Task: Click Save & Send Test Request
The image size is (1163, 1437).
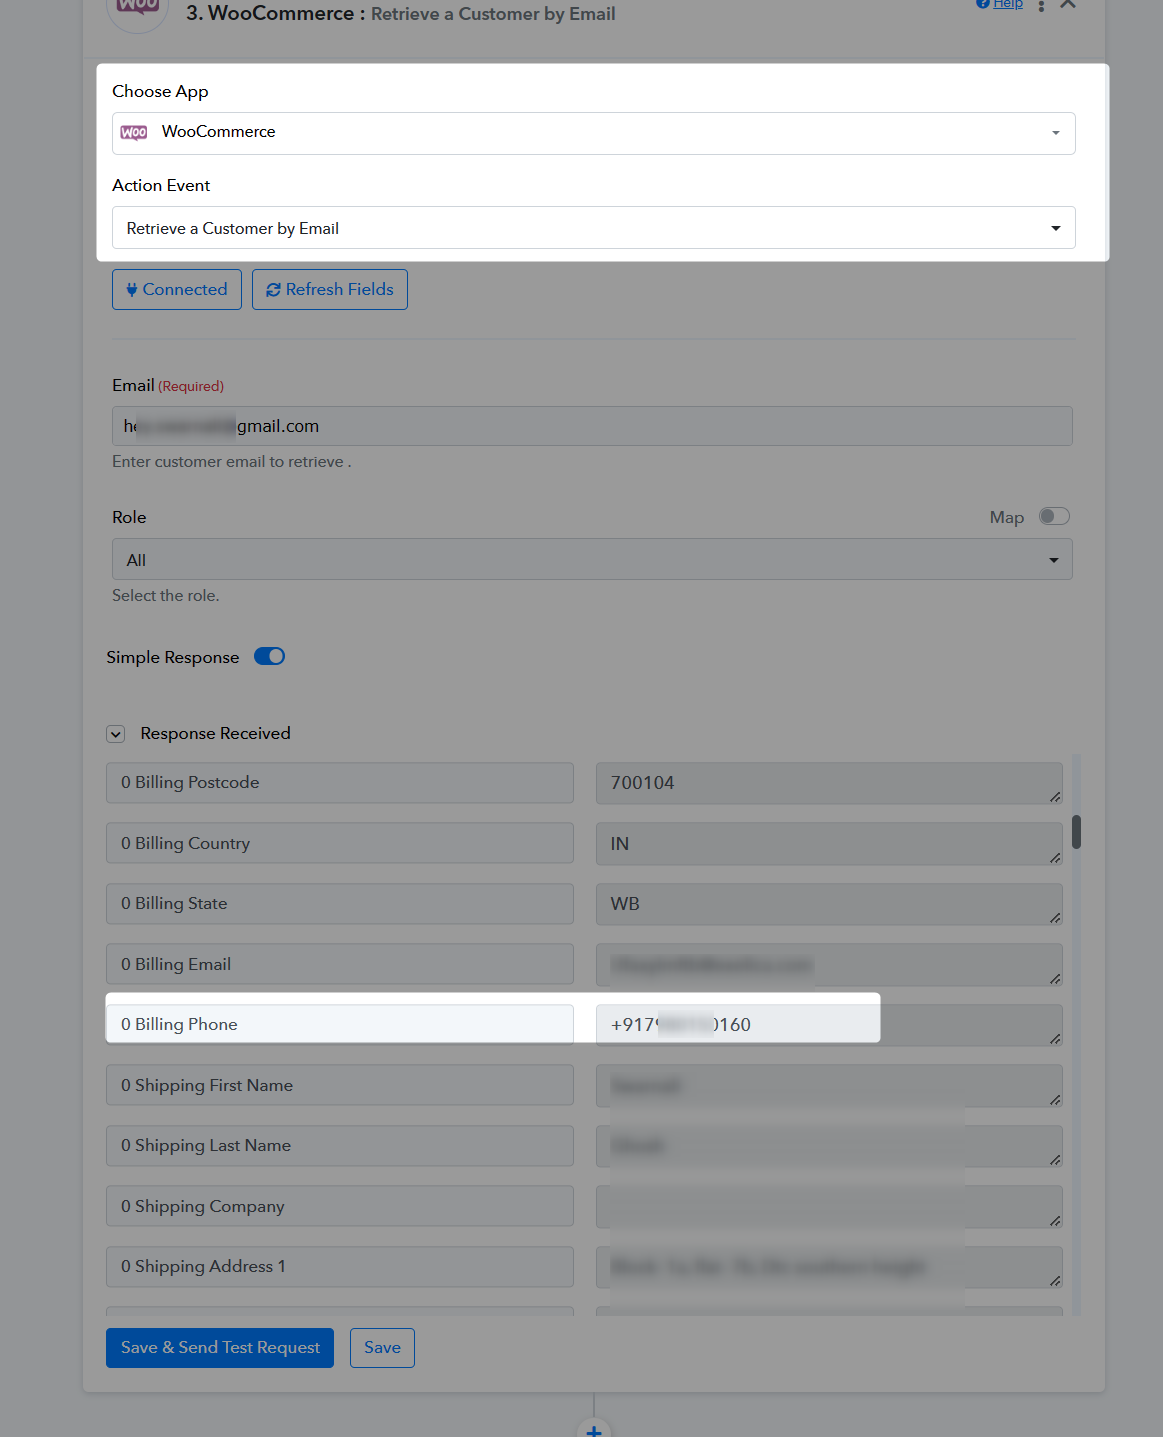Action: (x=220, y=1348)
